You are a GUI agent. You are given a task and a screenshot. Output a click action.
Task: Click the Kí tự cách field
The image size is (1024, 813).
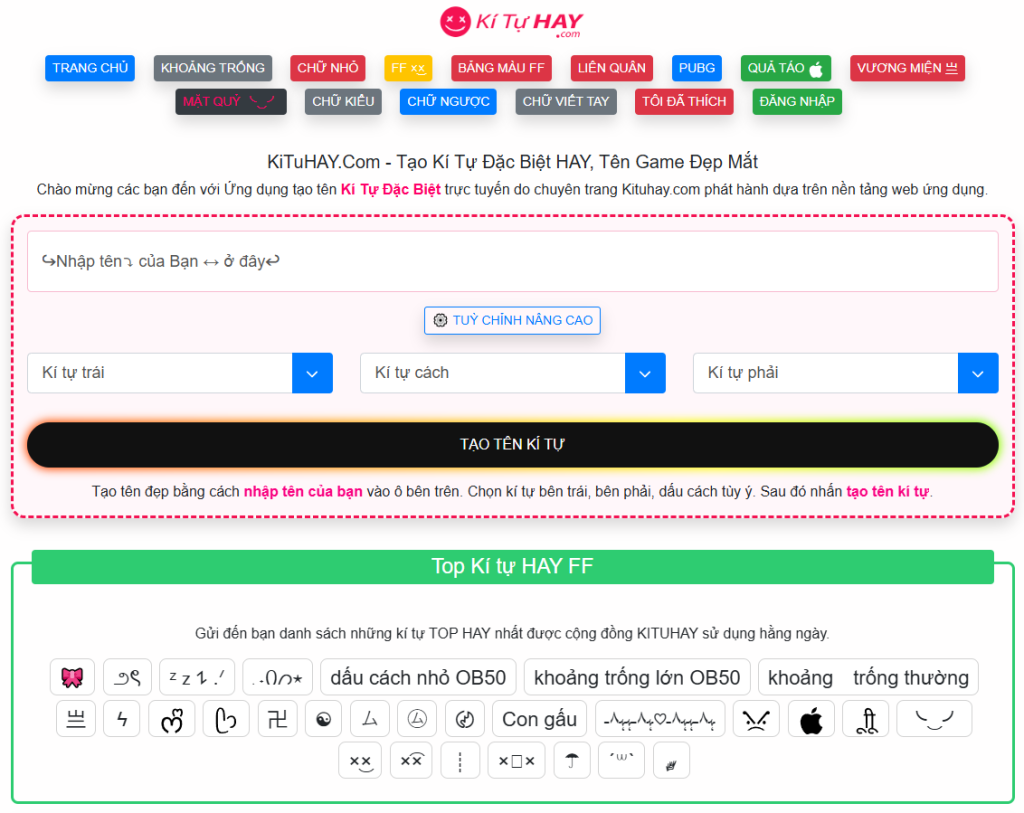point(493,373)
